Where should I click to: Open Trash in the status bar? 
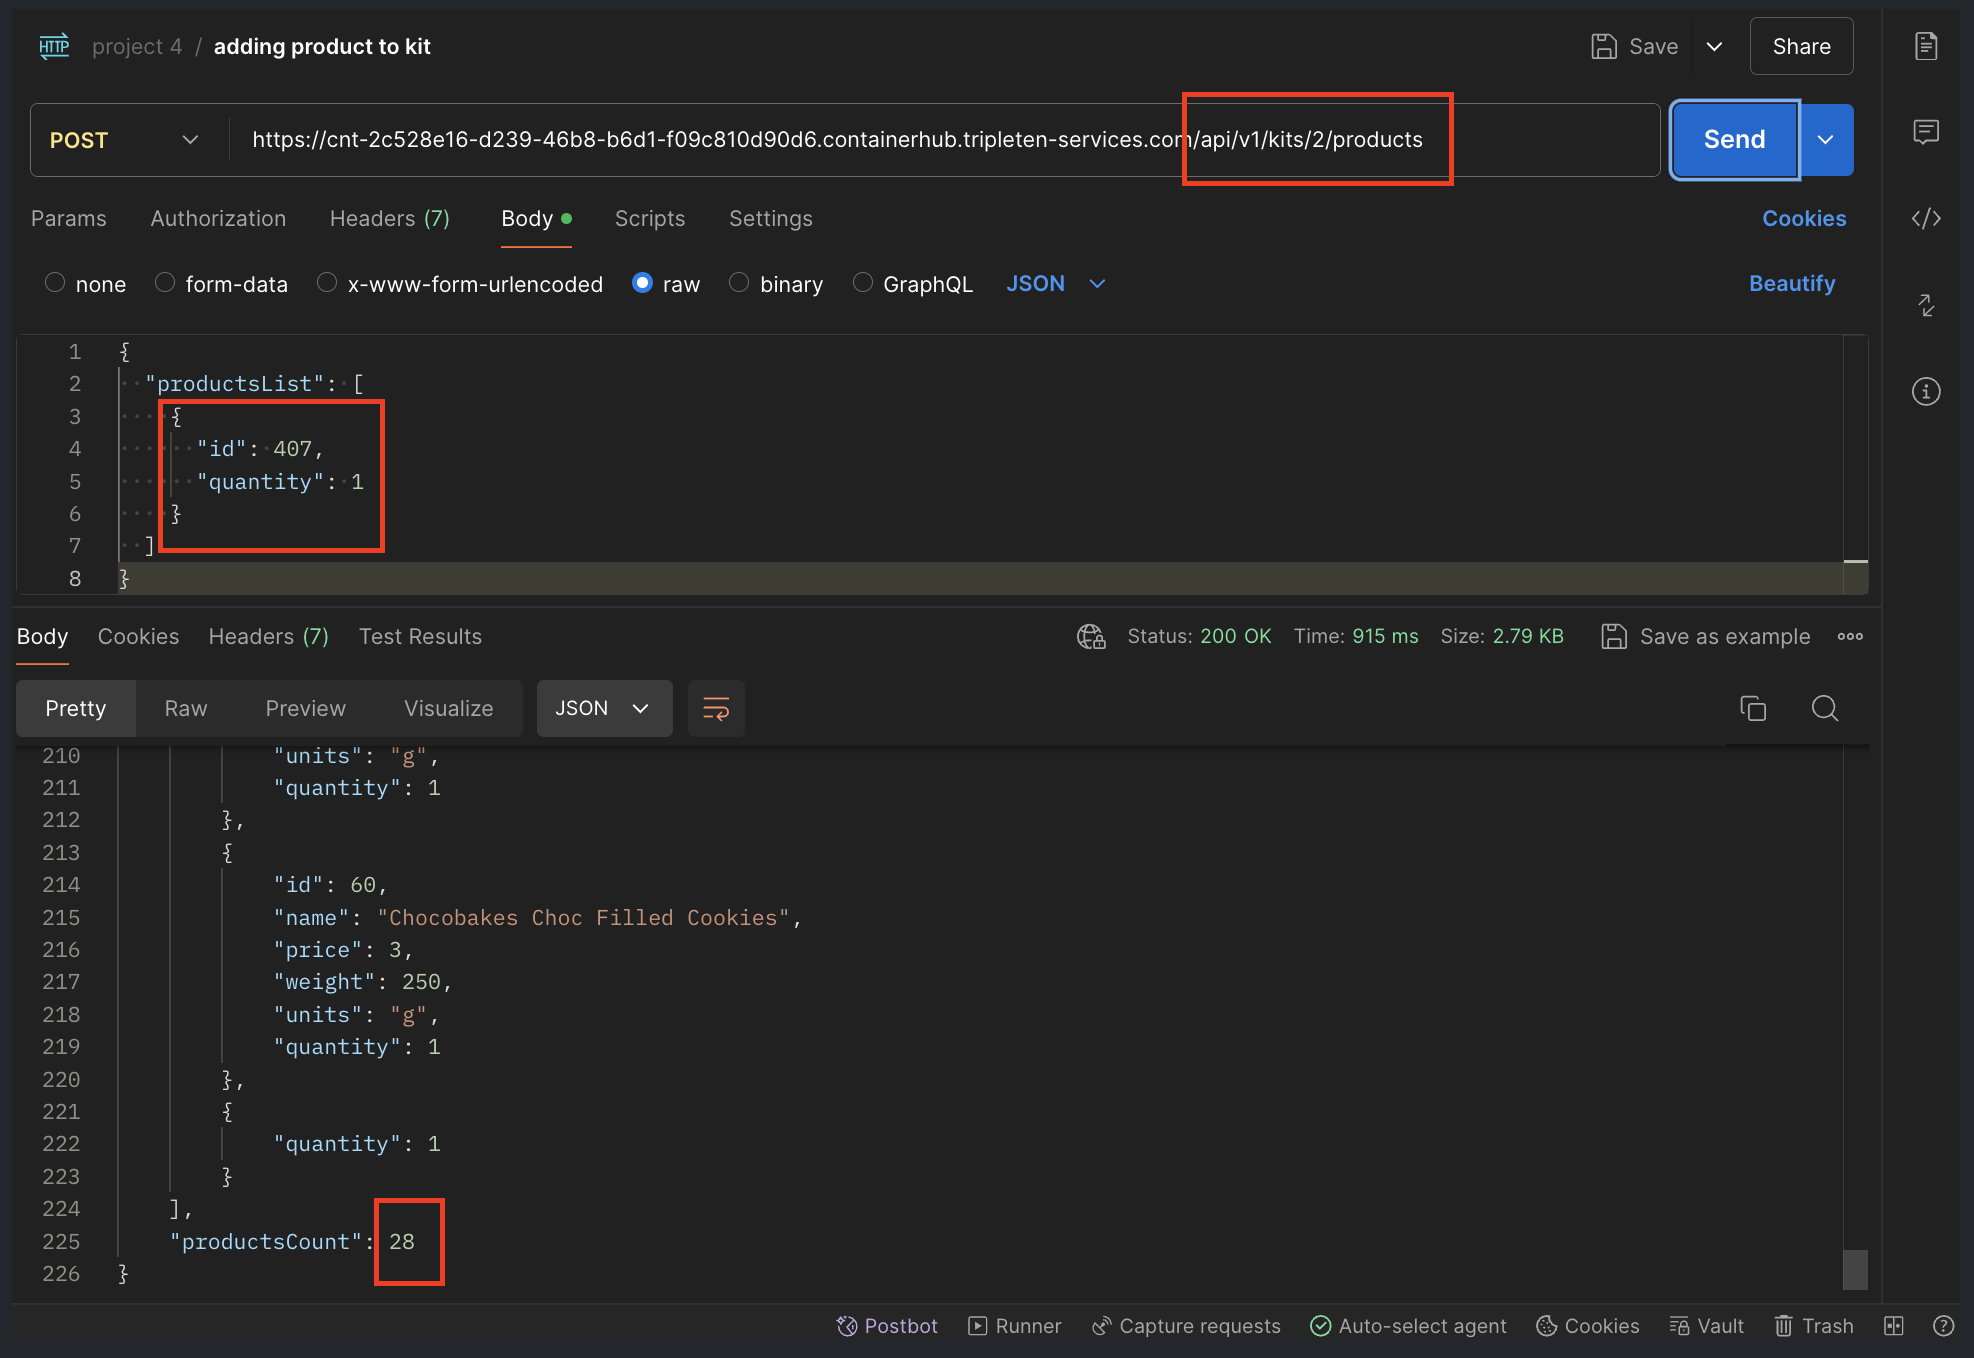(1814, 1326)
